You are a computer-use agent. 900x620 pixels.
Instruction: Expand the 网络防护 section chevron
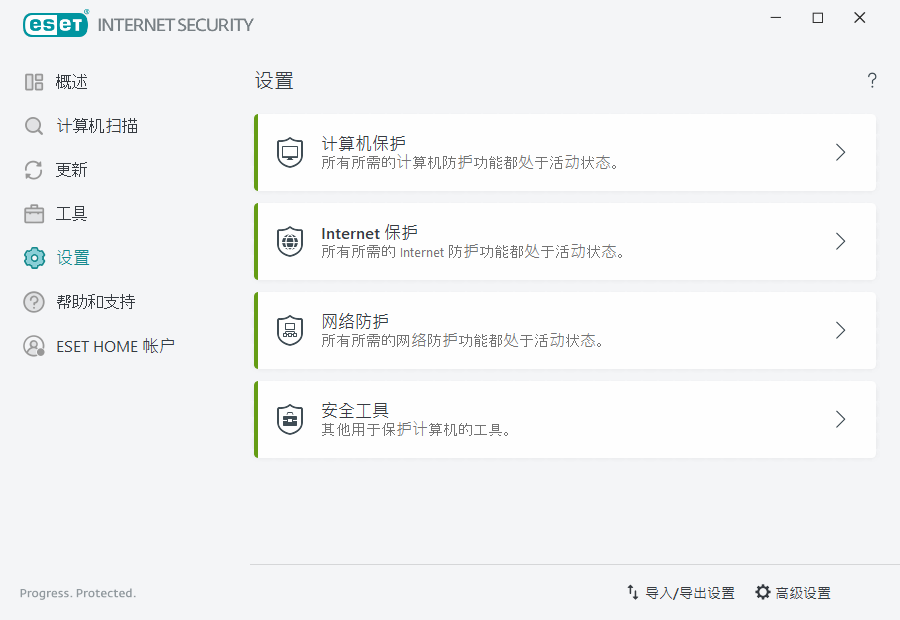pyautogui.click(x=840, y=330)
